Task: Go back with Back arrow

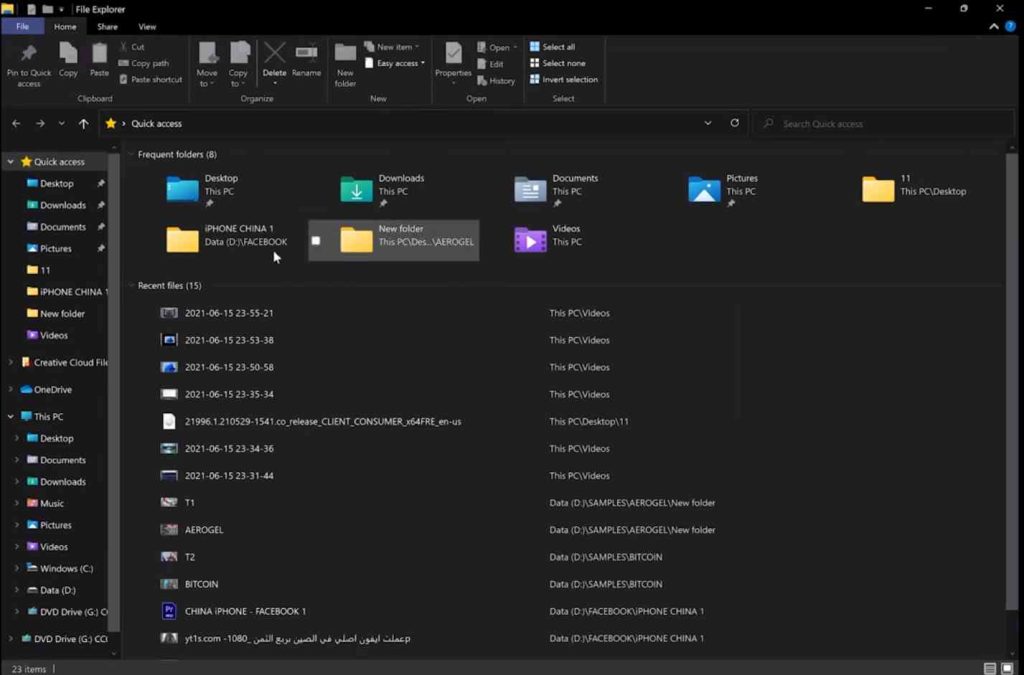Action: (16, 123)
